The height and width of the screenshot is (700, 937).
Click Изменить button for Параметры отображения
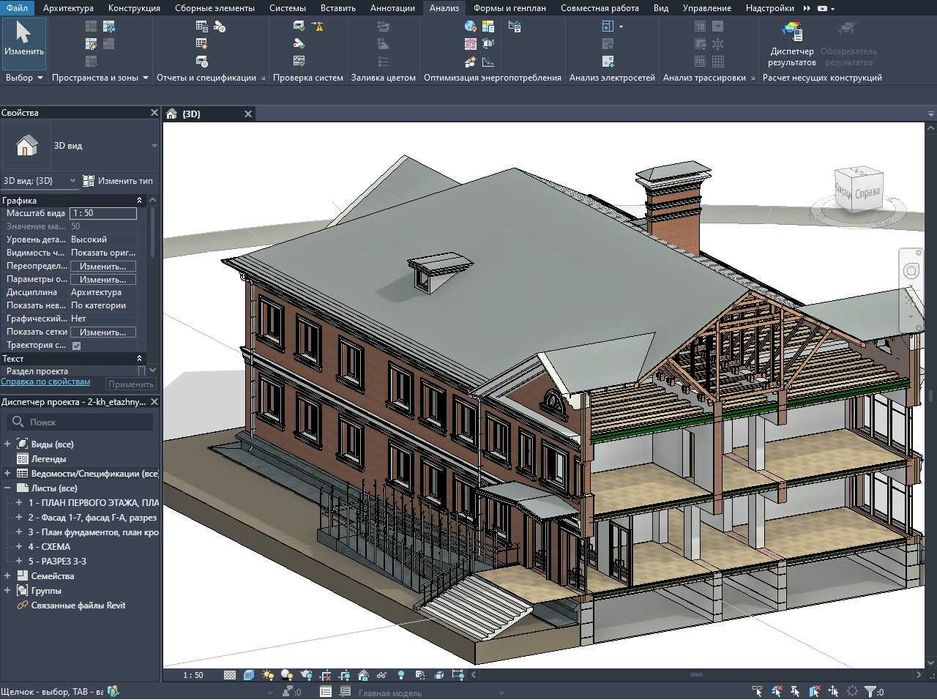click(x=103, y=280)
